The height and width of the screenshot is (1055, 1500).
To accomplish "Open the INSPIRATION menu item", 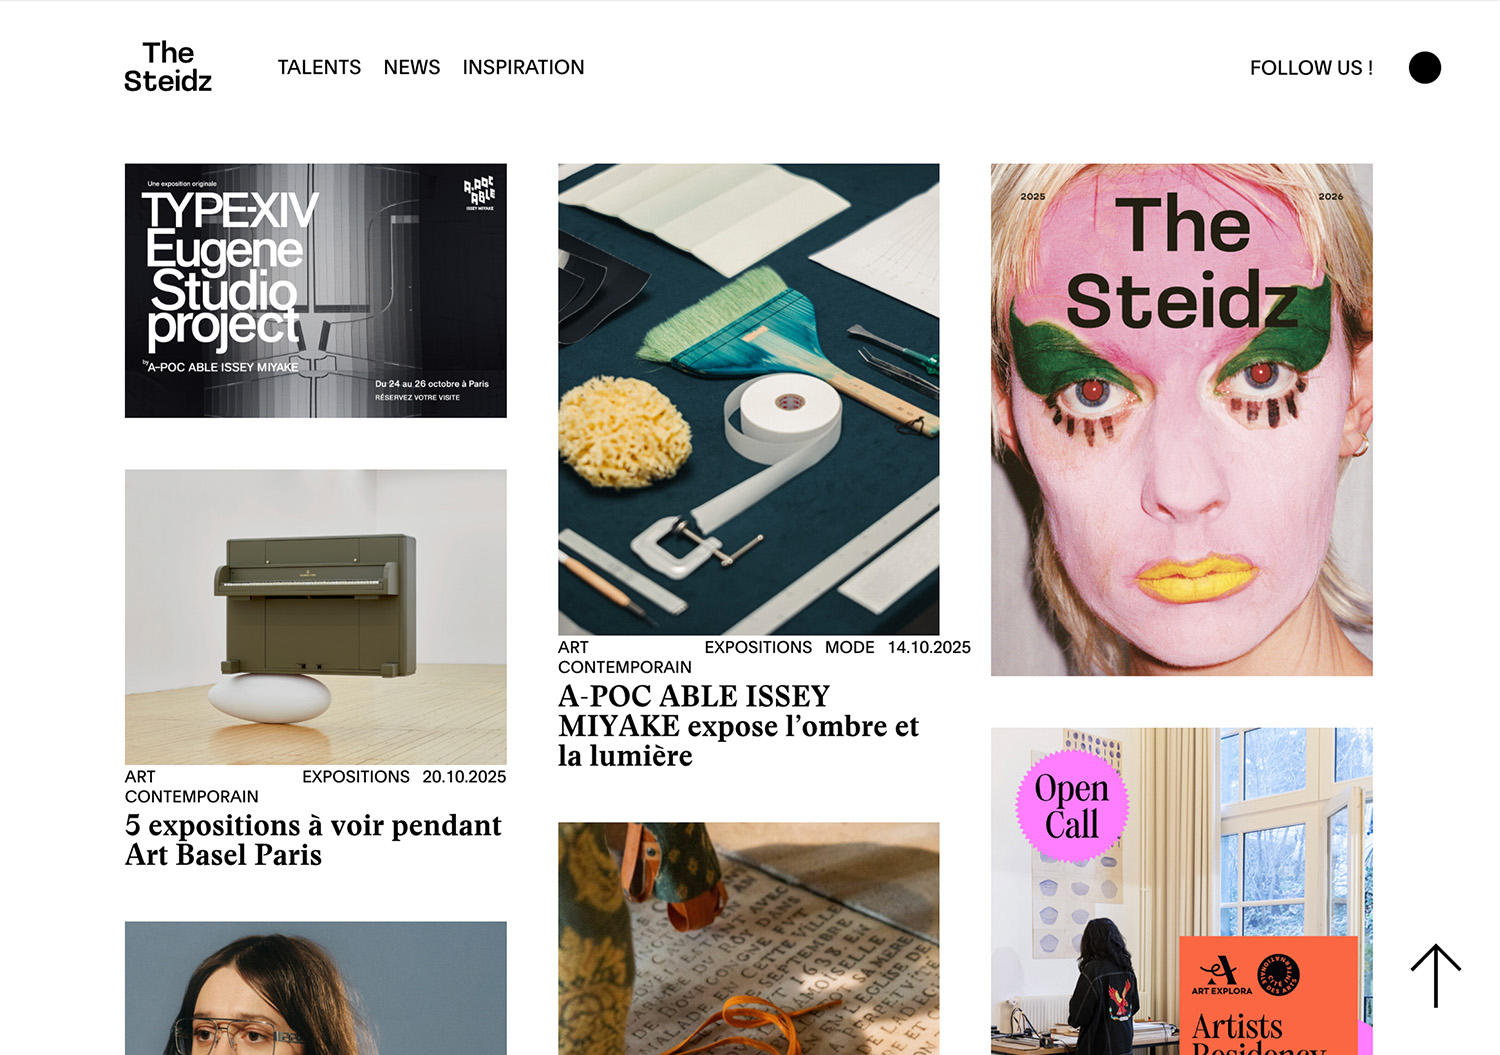I will click(523, 67).
